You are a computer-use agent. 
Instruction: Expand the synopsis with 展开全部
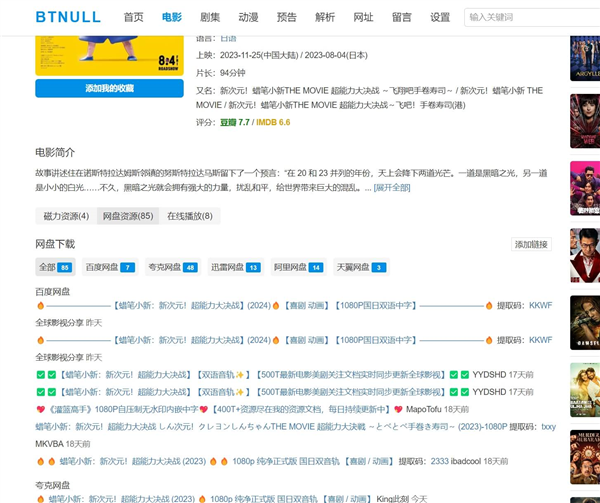pyautogui.click(x=391, y=187)
